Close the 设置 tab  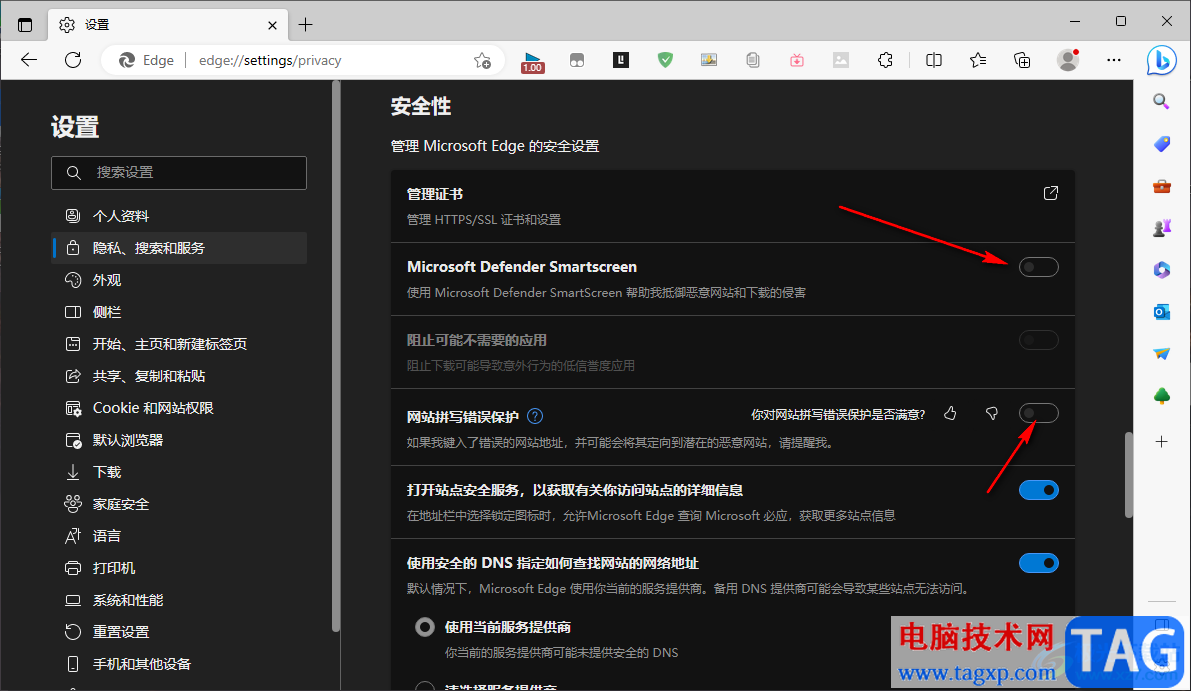tap(272, 25)
